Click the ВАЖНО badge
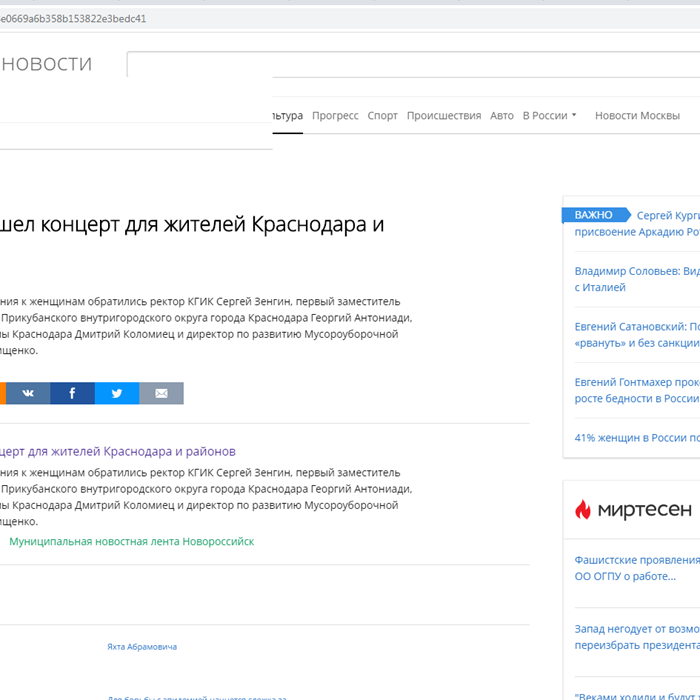Viewport: 700px width, 700px height. click(x=596, y=215)
